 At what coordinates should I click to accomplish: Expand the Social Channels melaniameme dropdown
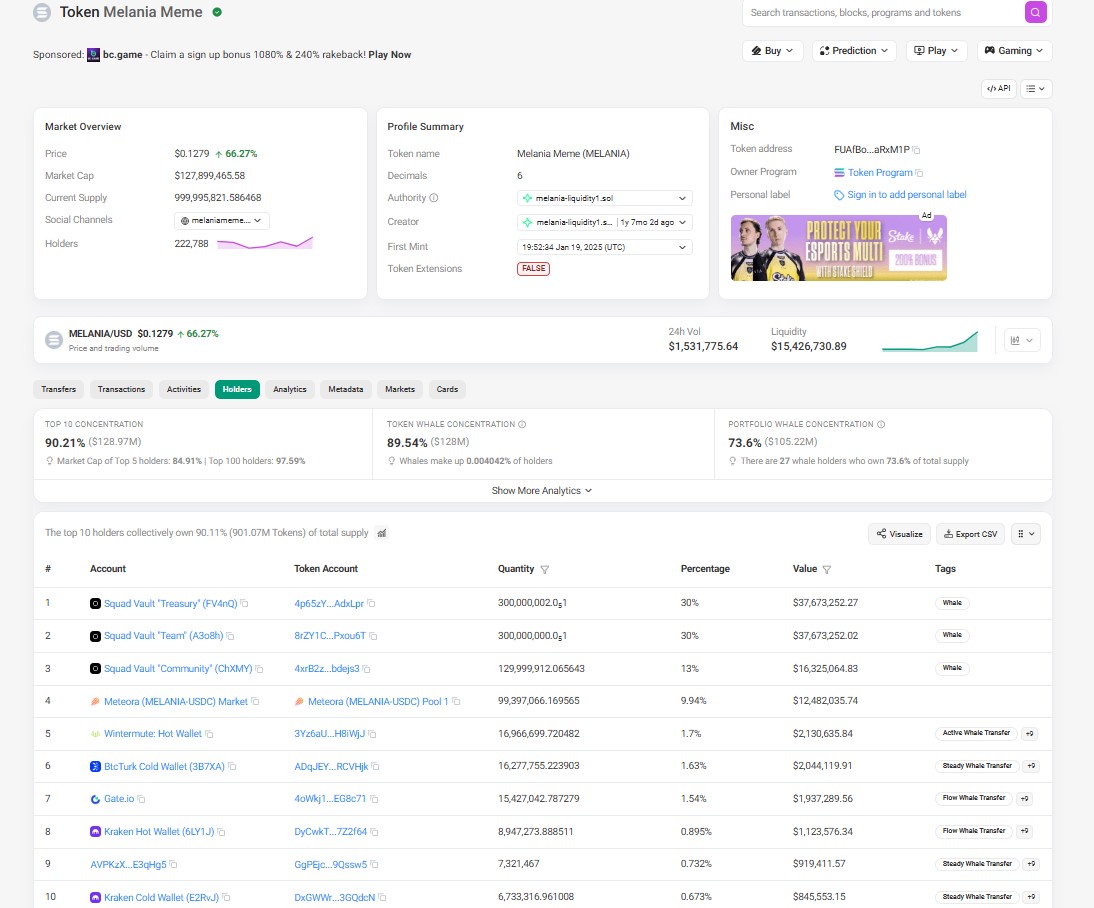[221, 221]
